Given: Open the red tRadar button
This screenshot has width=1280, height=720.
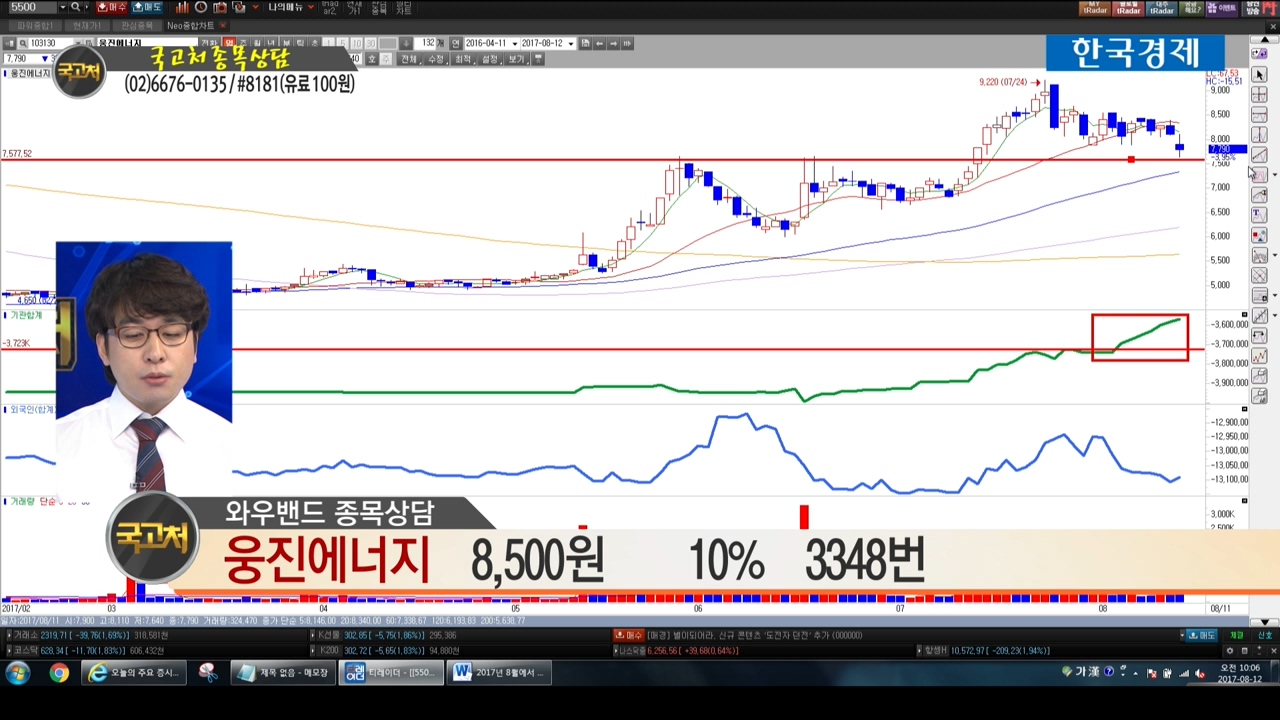Looking at the screenshot, I should (1129, 8).
